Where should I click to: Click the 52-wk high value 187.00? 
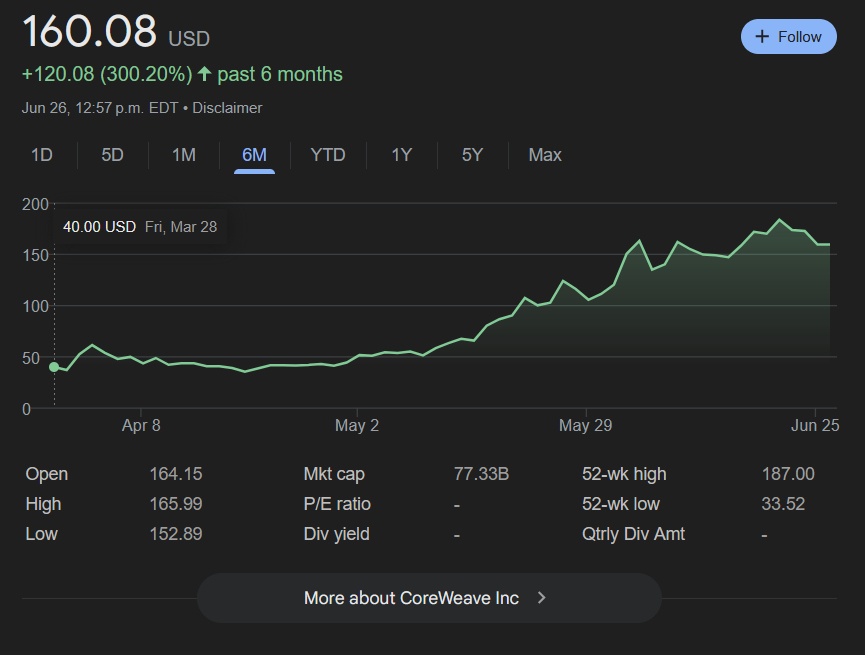click(787, 474)
